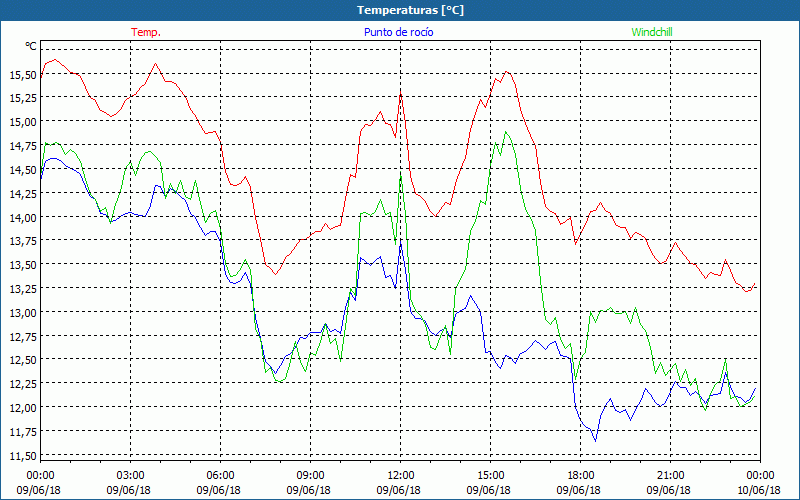Click the '°C' axis unit label
Image resolution: width=800 pixels, height=500 pixels.
(x=31, y=46)
